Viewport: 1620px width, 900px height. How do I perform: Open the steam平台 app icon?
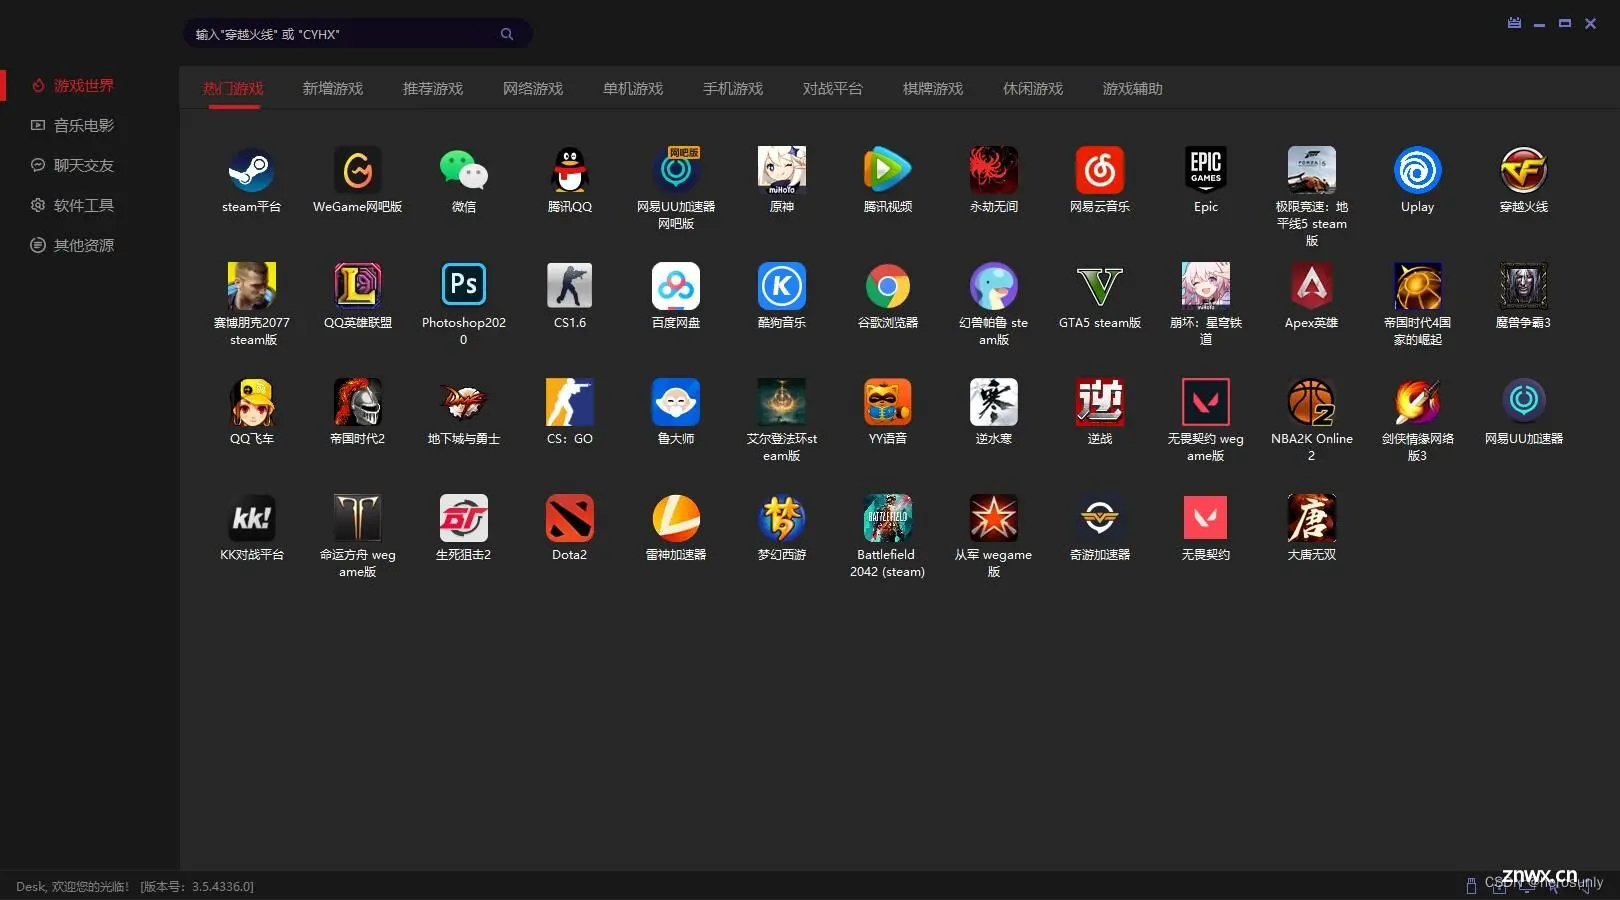(251, 171)
